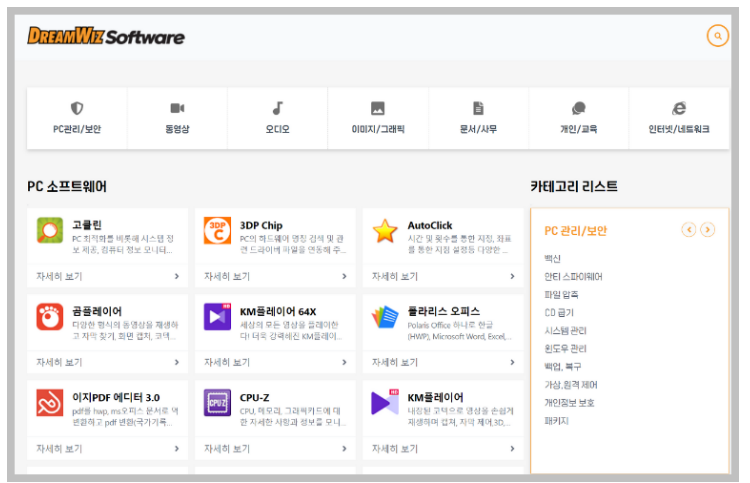Click the DreamWiz Software logo
Image resolution: width=750 pixels, height=483 pixels.
point(106,36)
